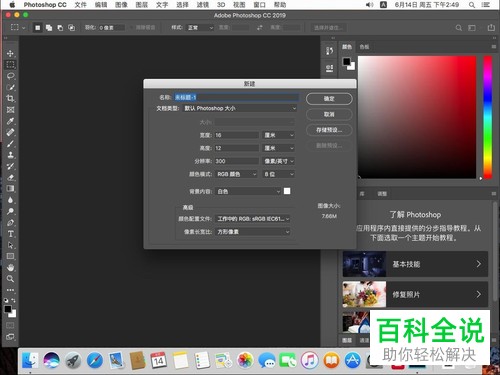
Task: Choose New Selection mode in options bar
Action: click(38, 28)
